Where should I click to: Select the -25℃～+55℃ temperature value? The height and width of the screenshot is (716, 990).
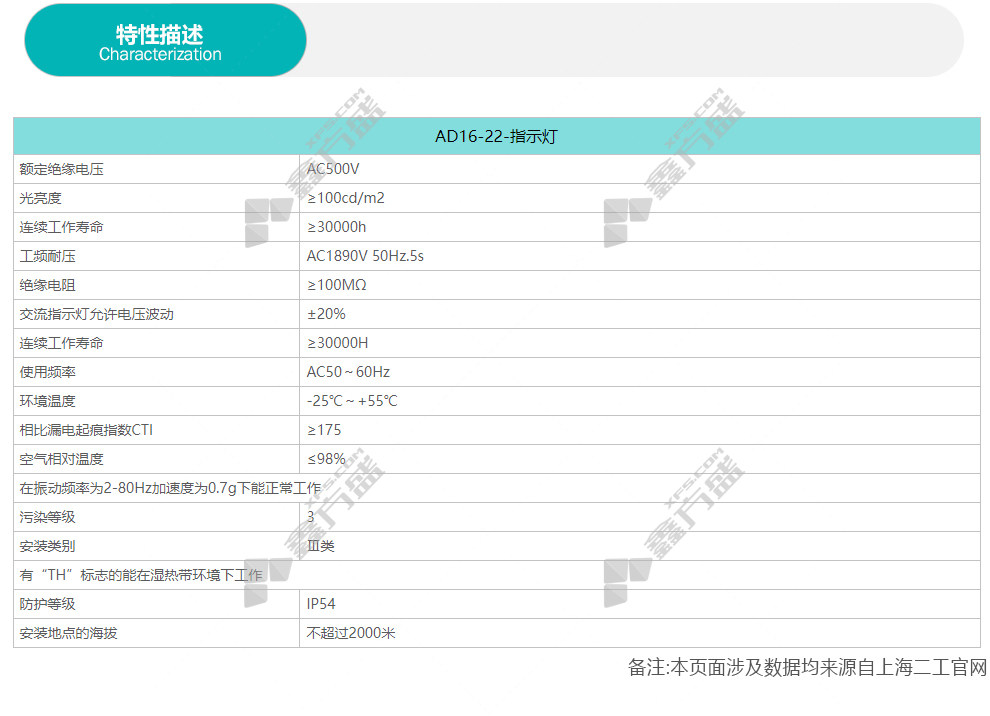tap(353, 401)
